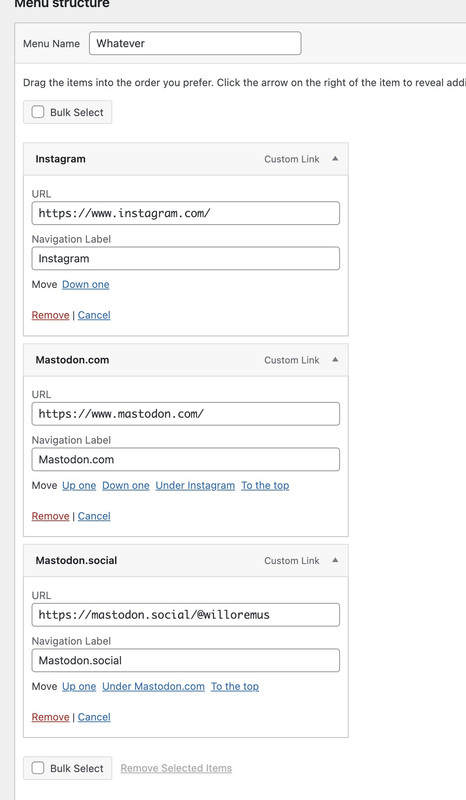Collapse the Instagram menu item arrow
The image size is (466, 800).
click(x=335, y=159)
